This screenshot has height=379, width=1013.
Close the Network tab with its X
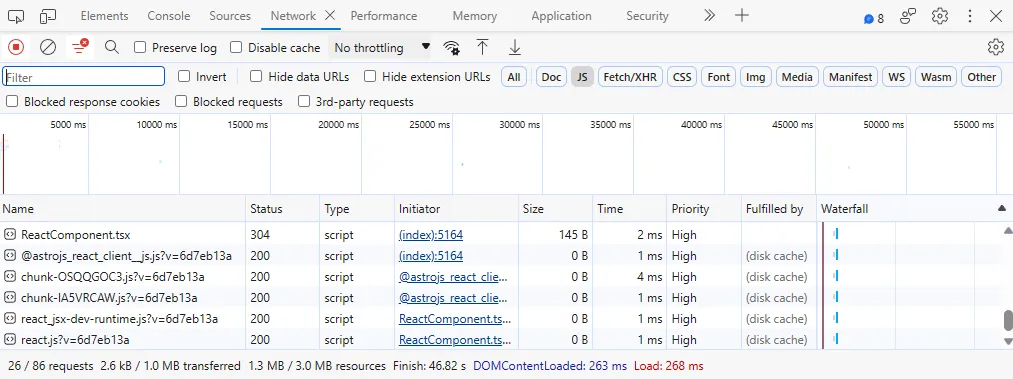coord(330,15)
